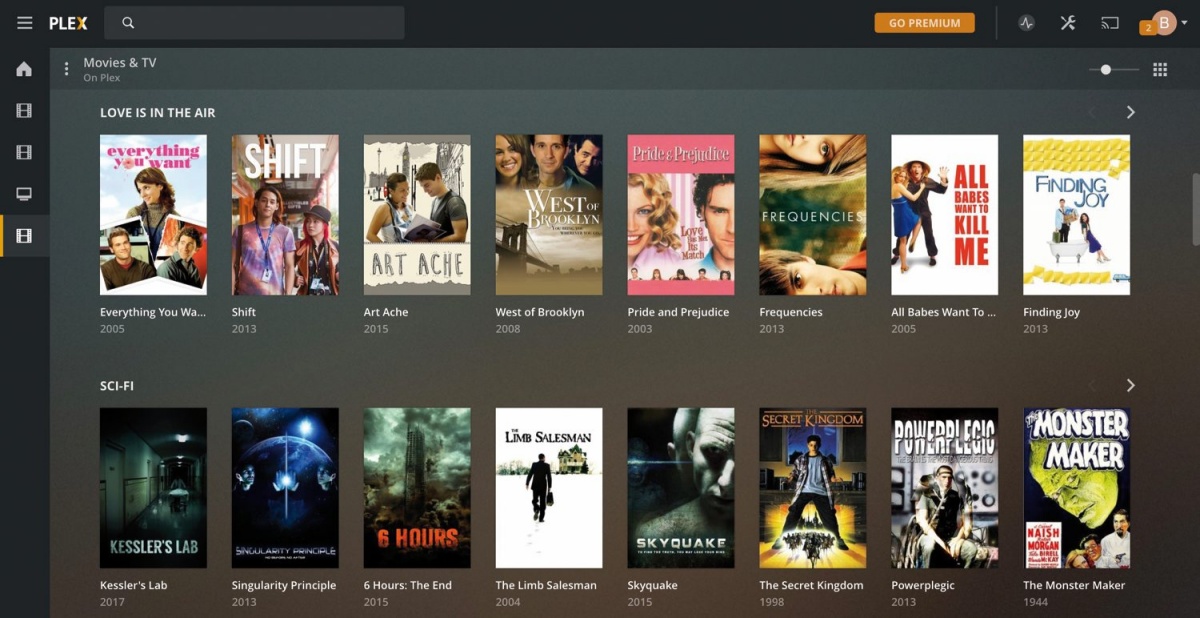The width and height of the screenshot is (1200, 618).
Task: Click the 'Art Ache' title text
Action: point(386,312)
